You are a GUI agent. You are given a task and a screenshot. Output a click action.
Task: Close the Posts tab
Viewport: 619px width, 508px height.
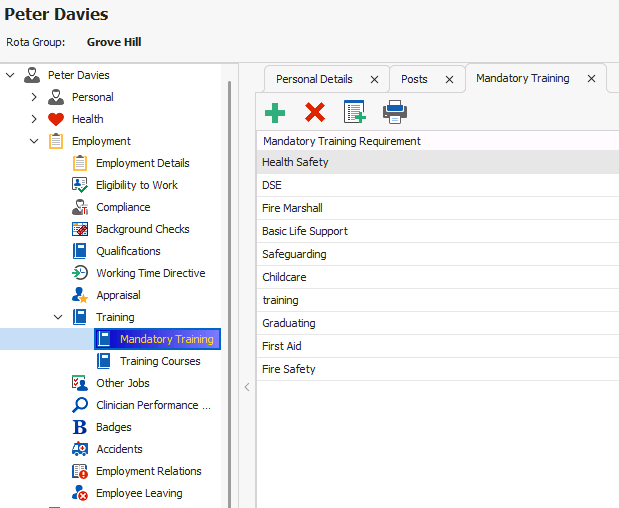(x=449, y=80)
